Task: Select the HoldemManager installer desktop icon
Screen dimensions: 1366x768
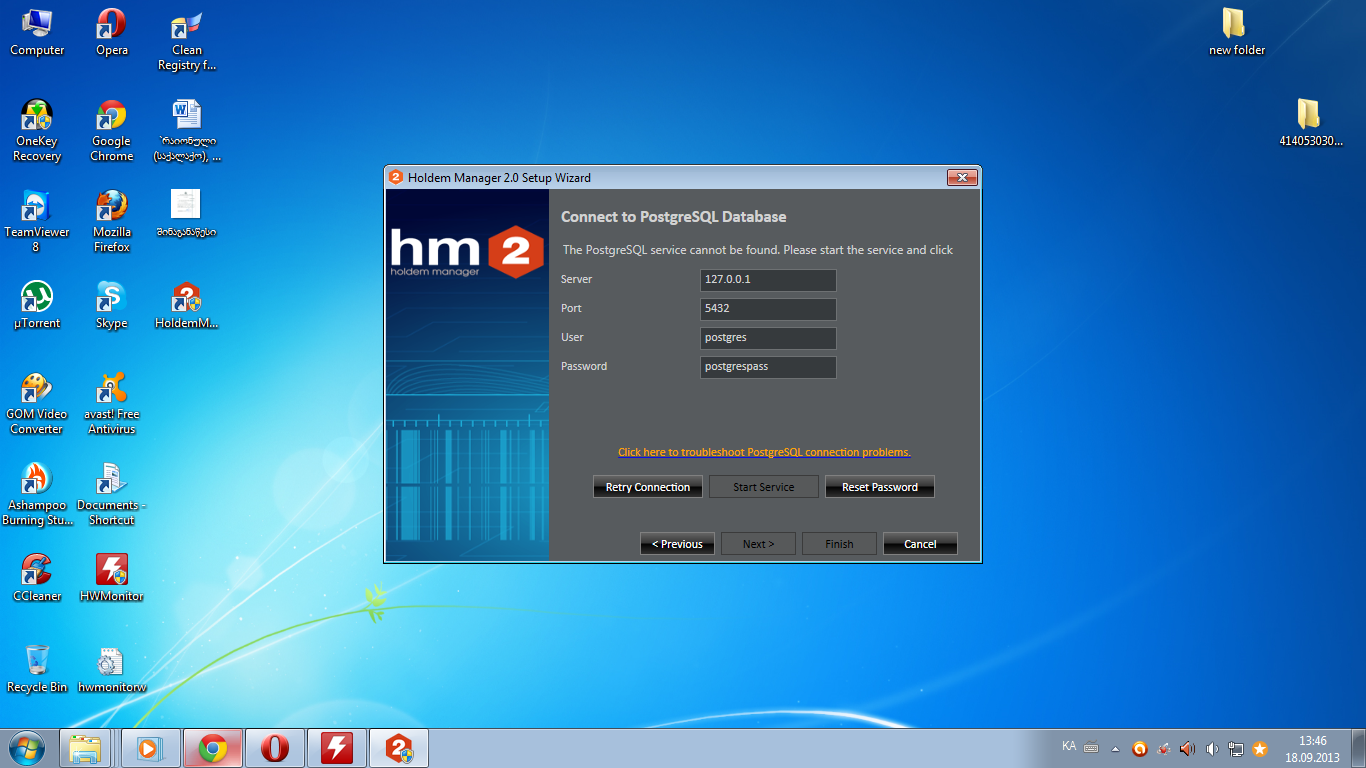Action: point(186,298)
